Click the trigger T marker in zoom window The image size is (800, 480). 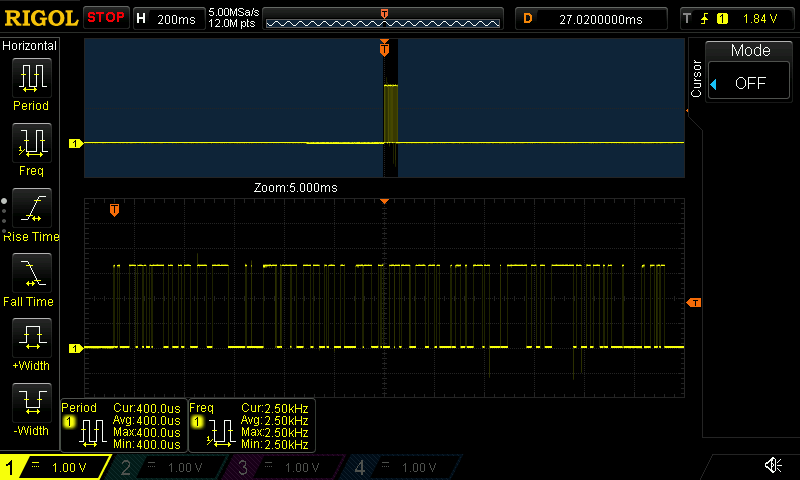tap(114, 210)
